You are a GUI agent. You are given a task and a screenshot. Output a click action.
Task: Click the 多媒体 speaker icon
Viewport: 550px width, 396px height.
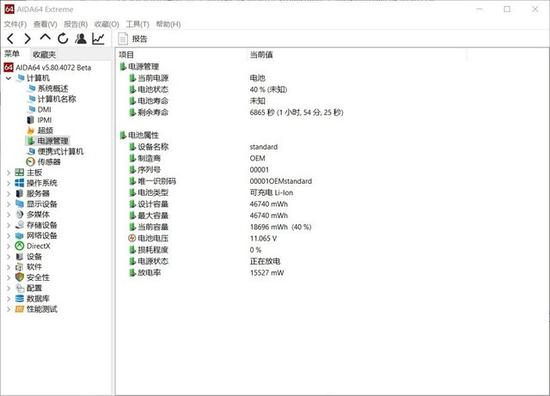[x=20, y=214]
